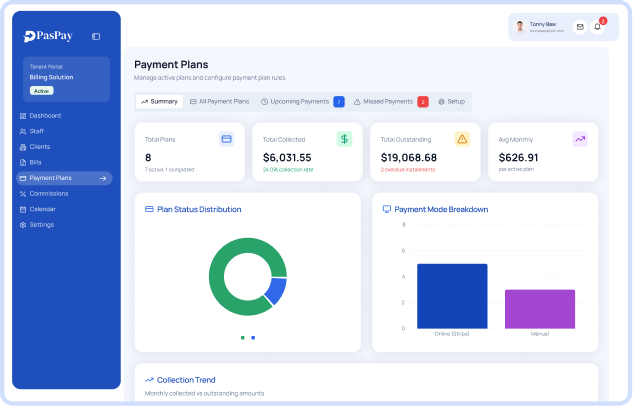The width and height of the screenshot is (633, 406).
Task: Click the Total Outstanding warning icon
Action: [x=462, y=139]
